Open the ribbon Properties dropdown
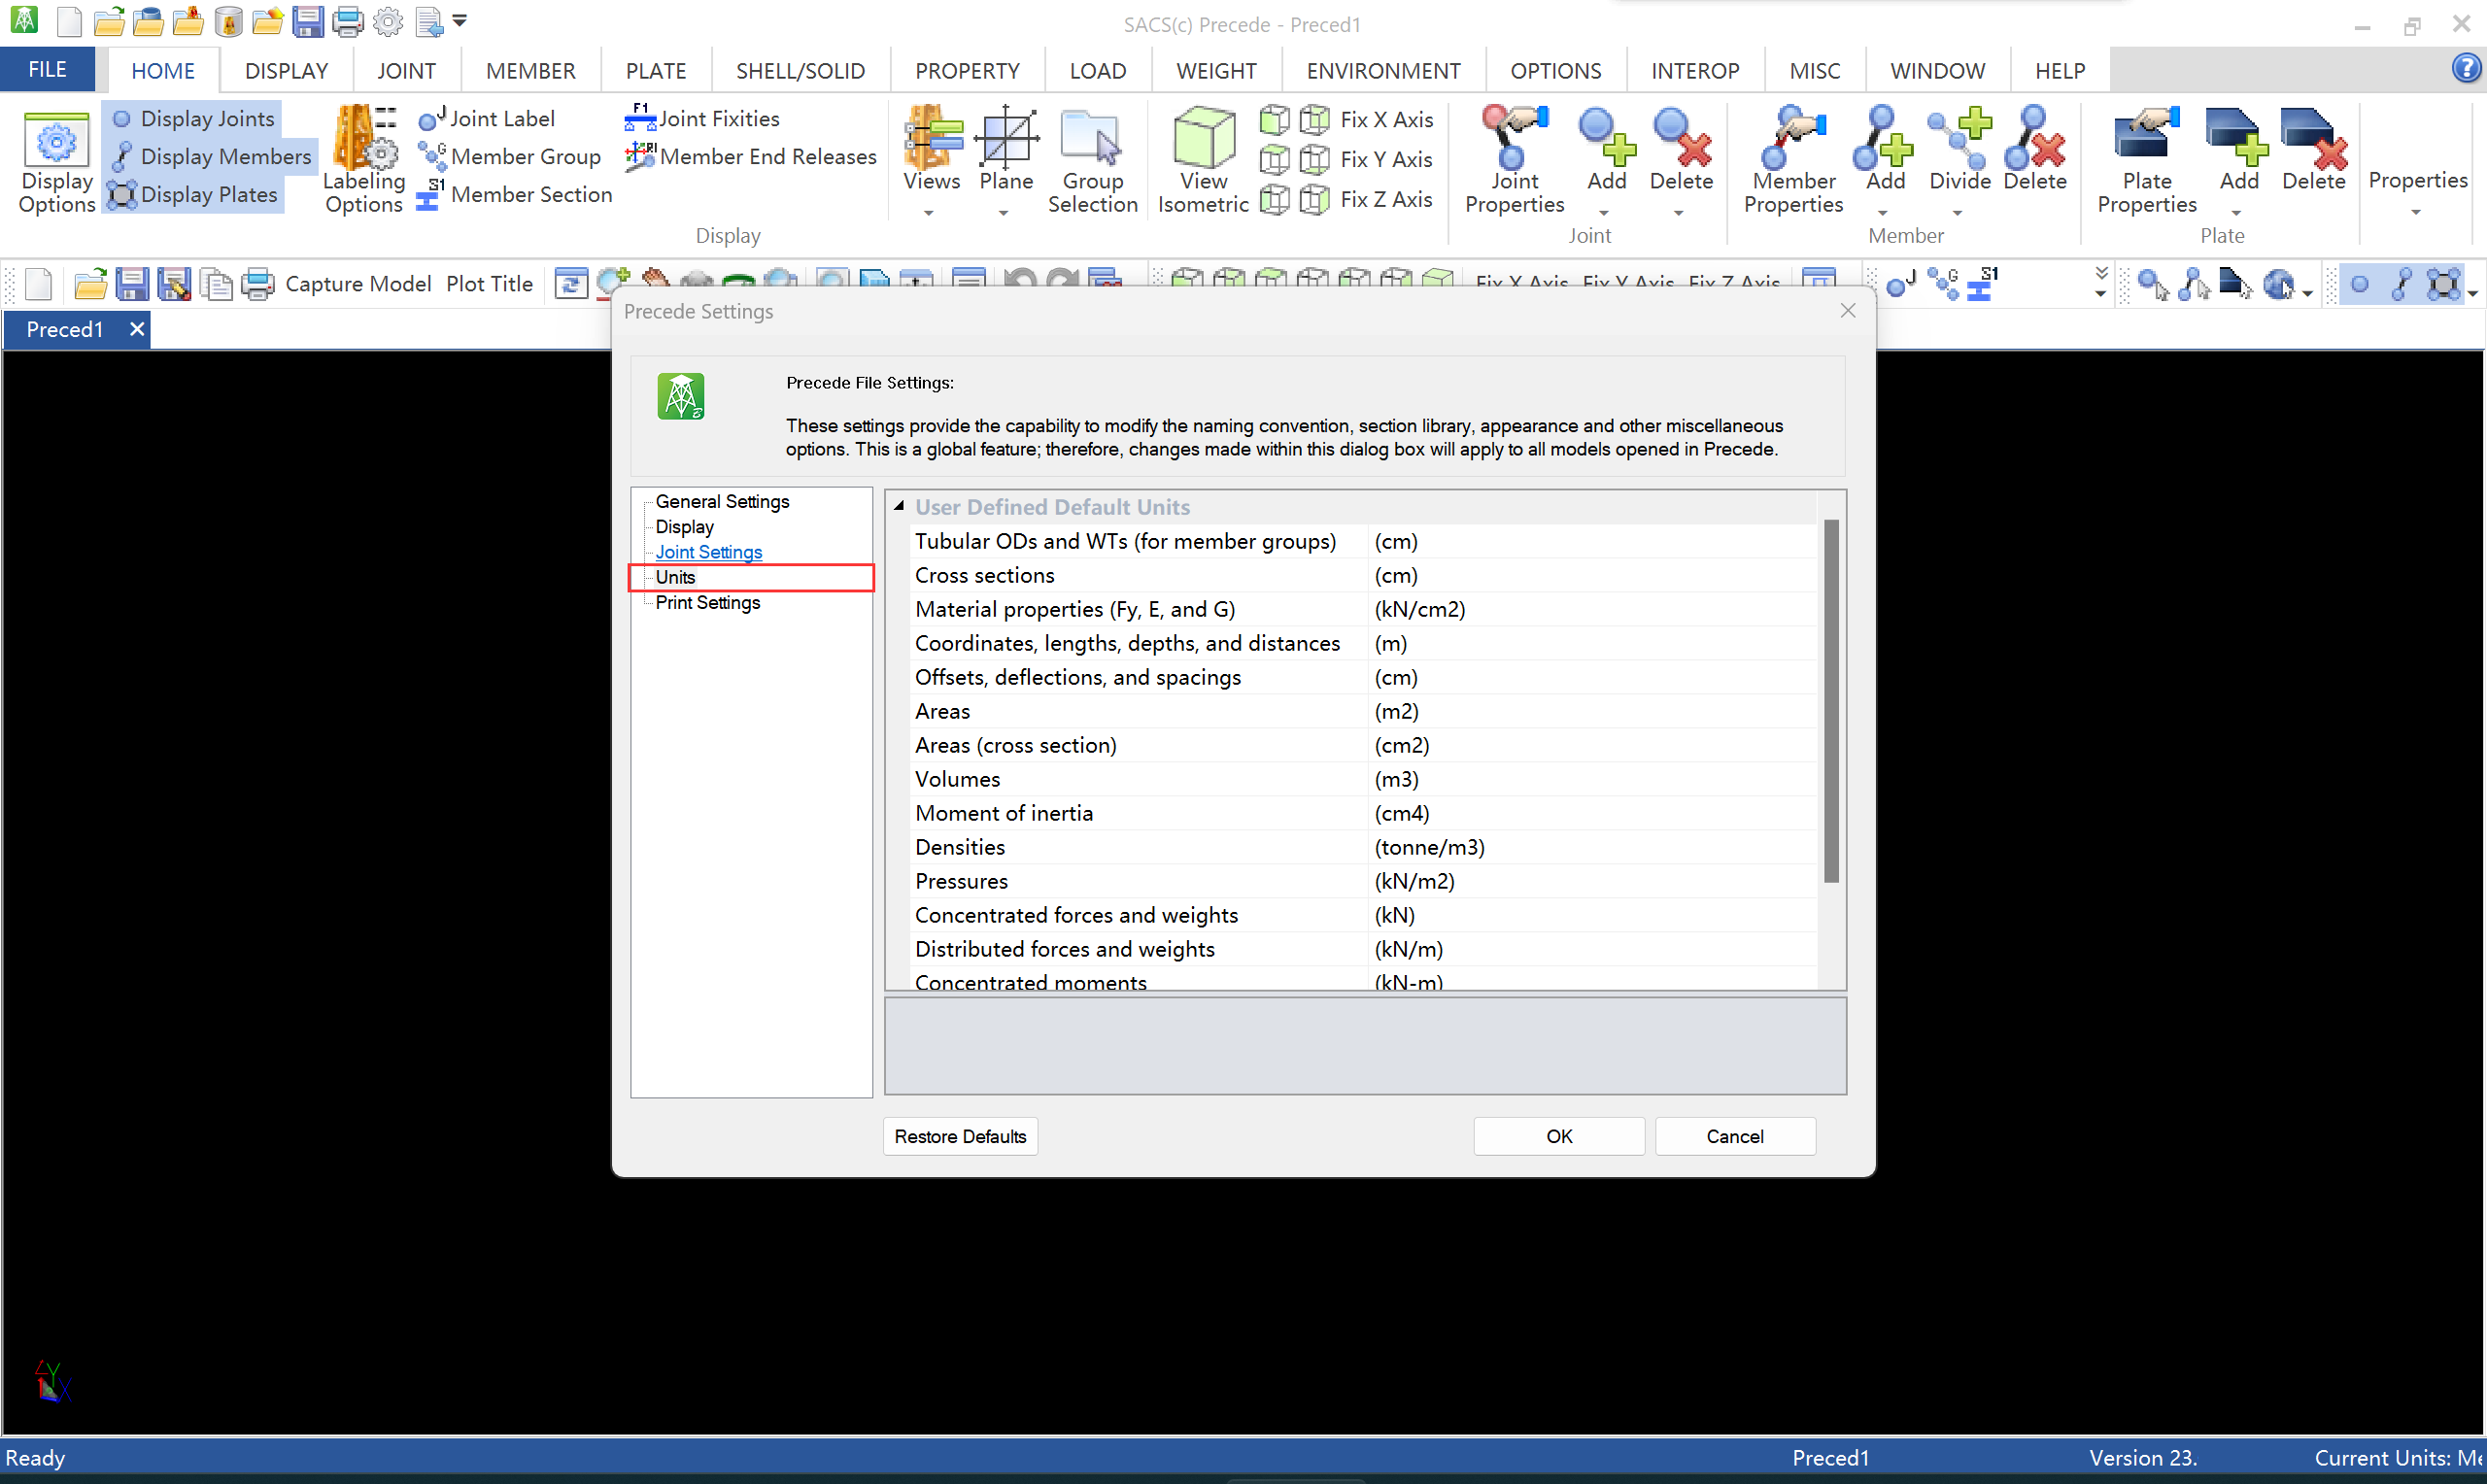 coord(2416,190)
